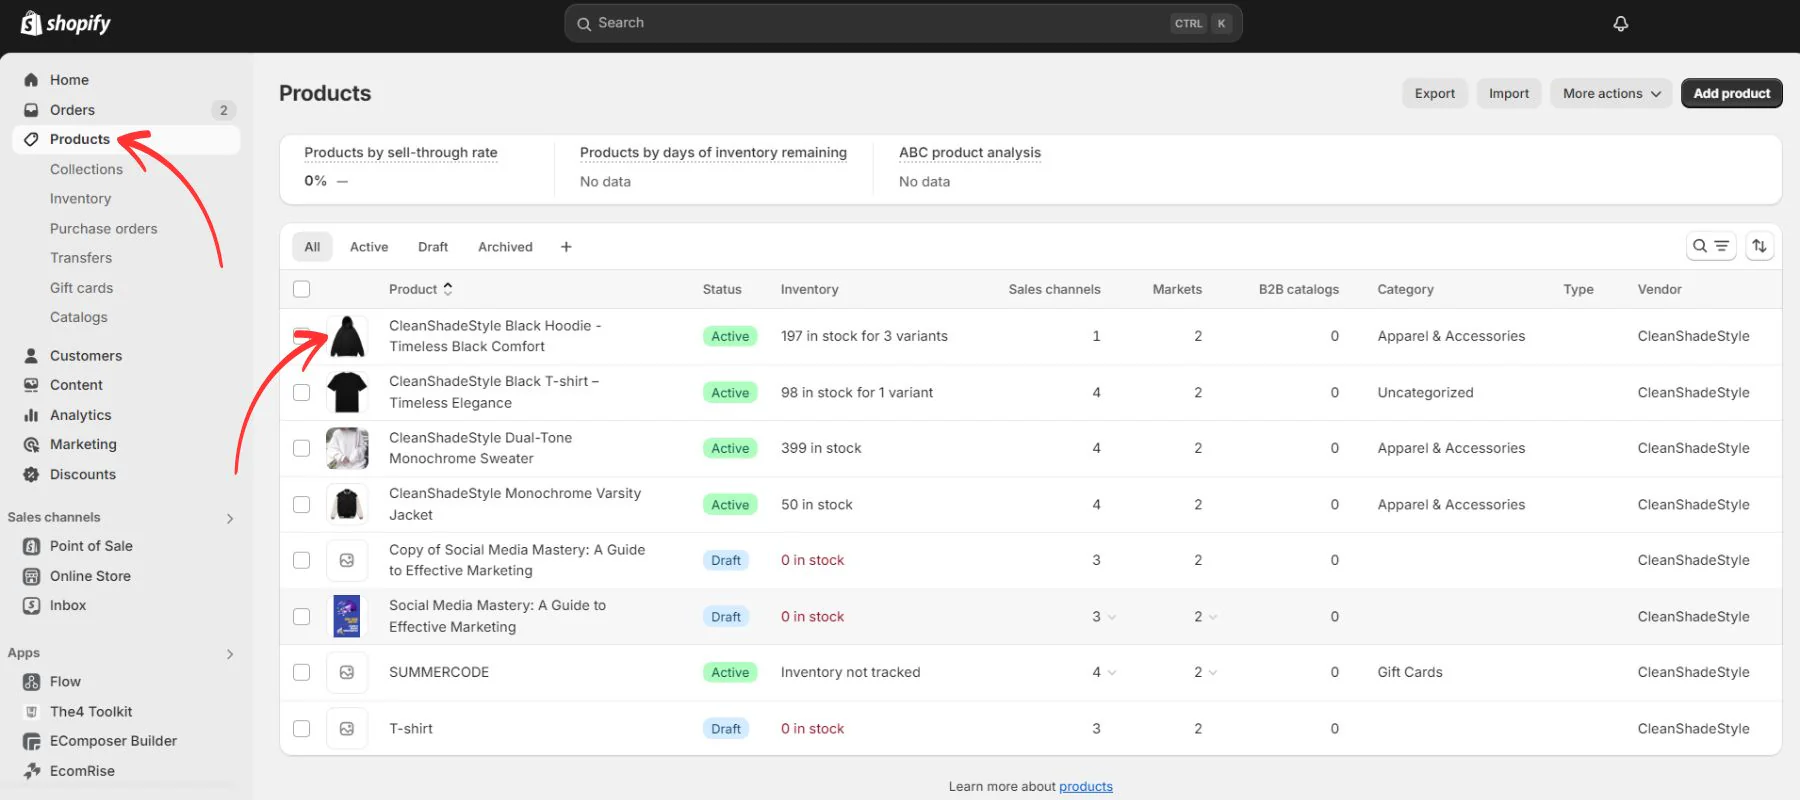Open search and filter products
This screenshot has height=800, width=1800.
(x=1711, y=246)
